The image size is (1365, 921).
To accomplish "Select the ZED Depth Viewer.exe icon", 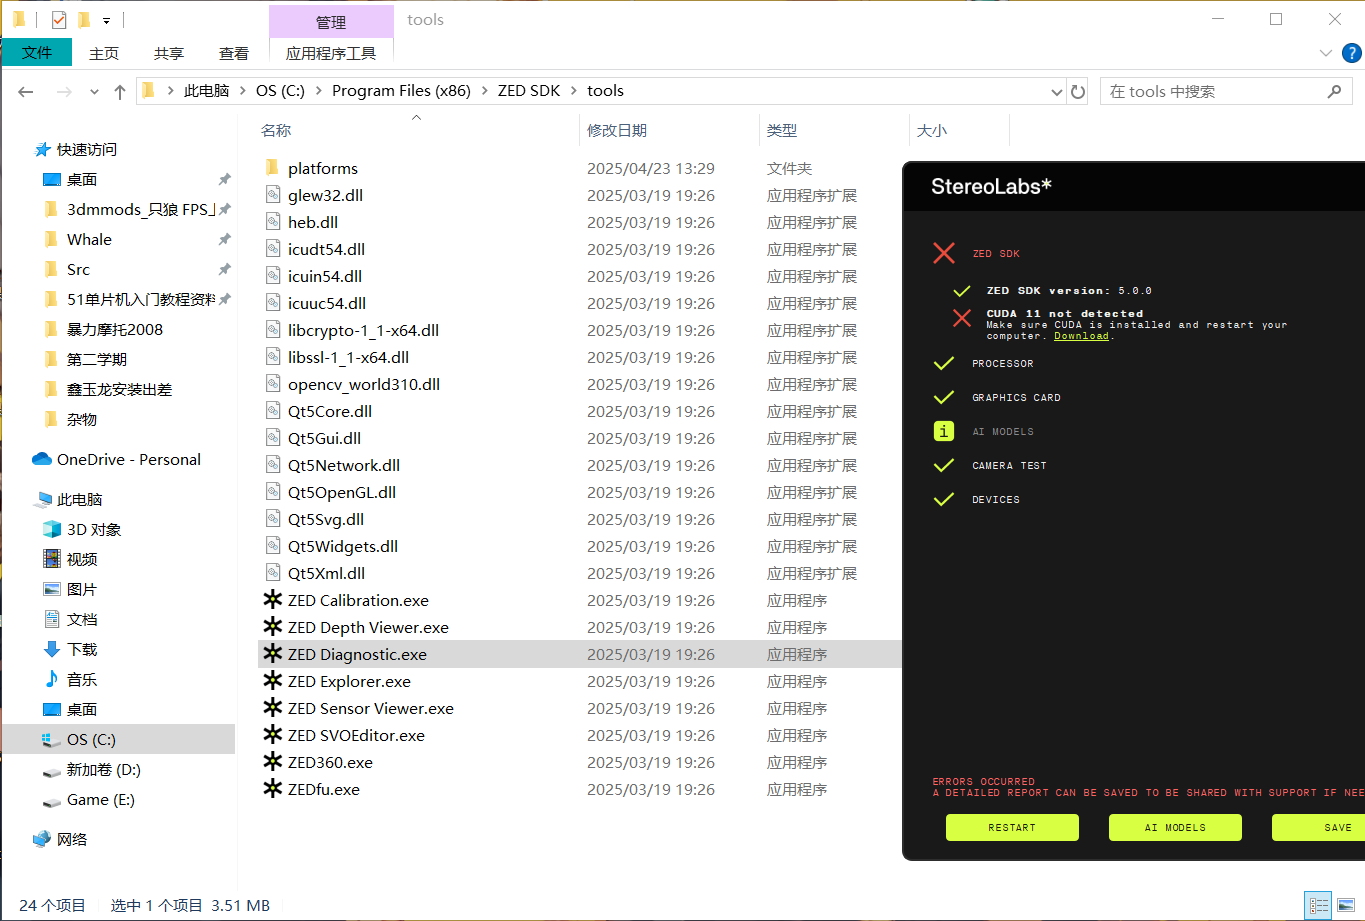I will tap(272, 627).
